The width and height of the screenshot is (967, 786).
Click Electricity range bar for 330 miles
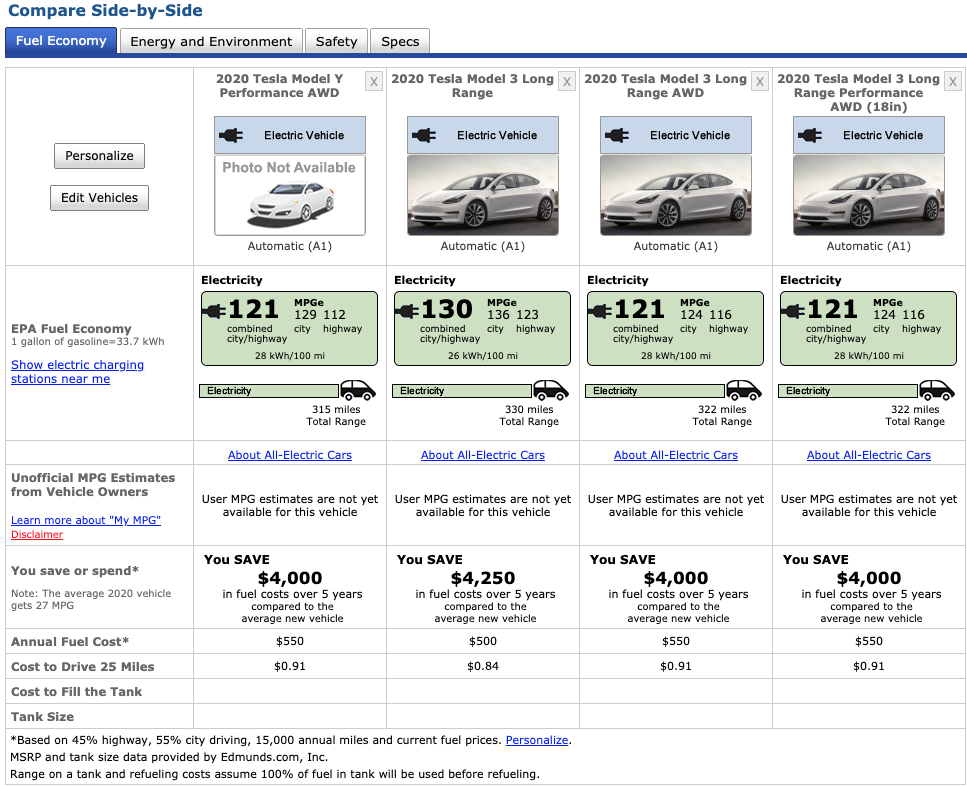(x=462, y=391)
